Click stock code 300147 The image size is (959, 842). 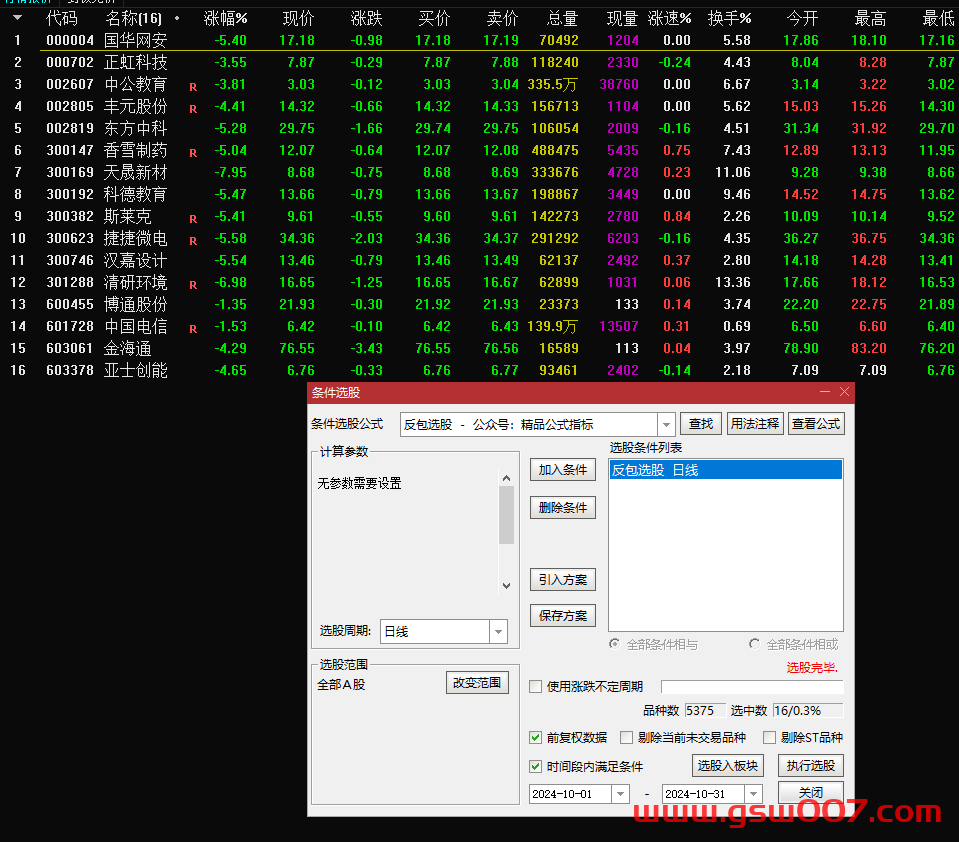pyautogui.click(x=70, y=150)
